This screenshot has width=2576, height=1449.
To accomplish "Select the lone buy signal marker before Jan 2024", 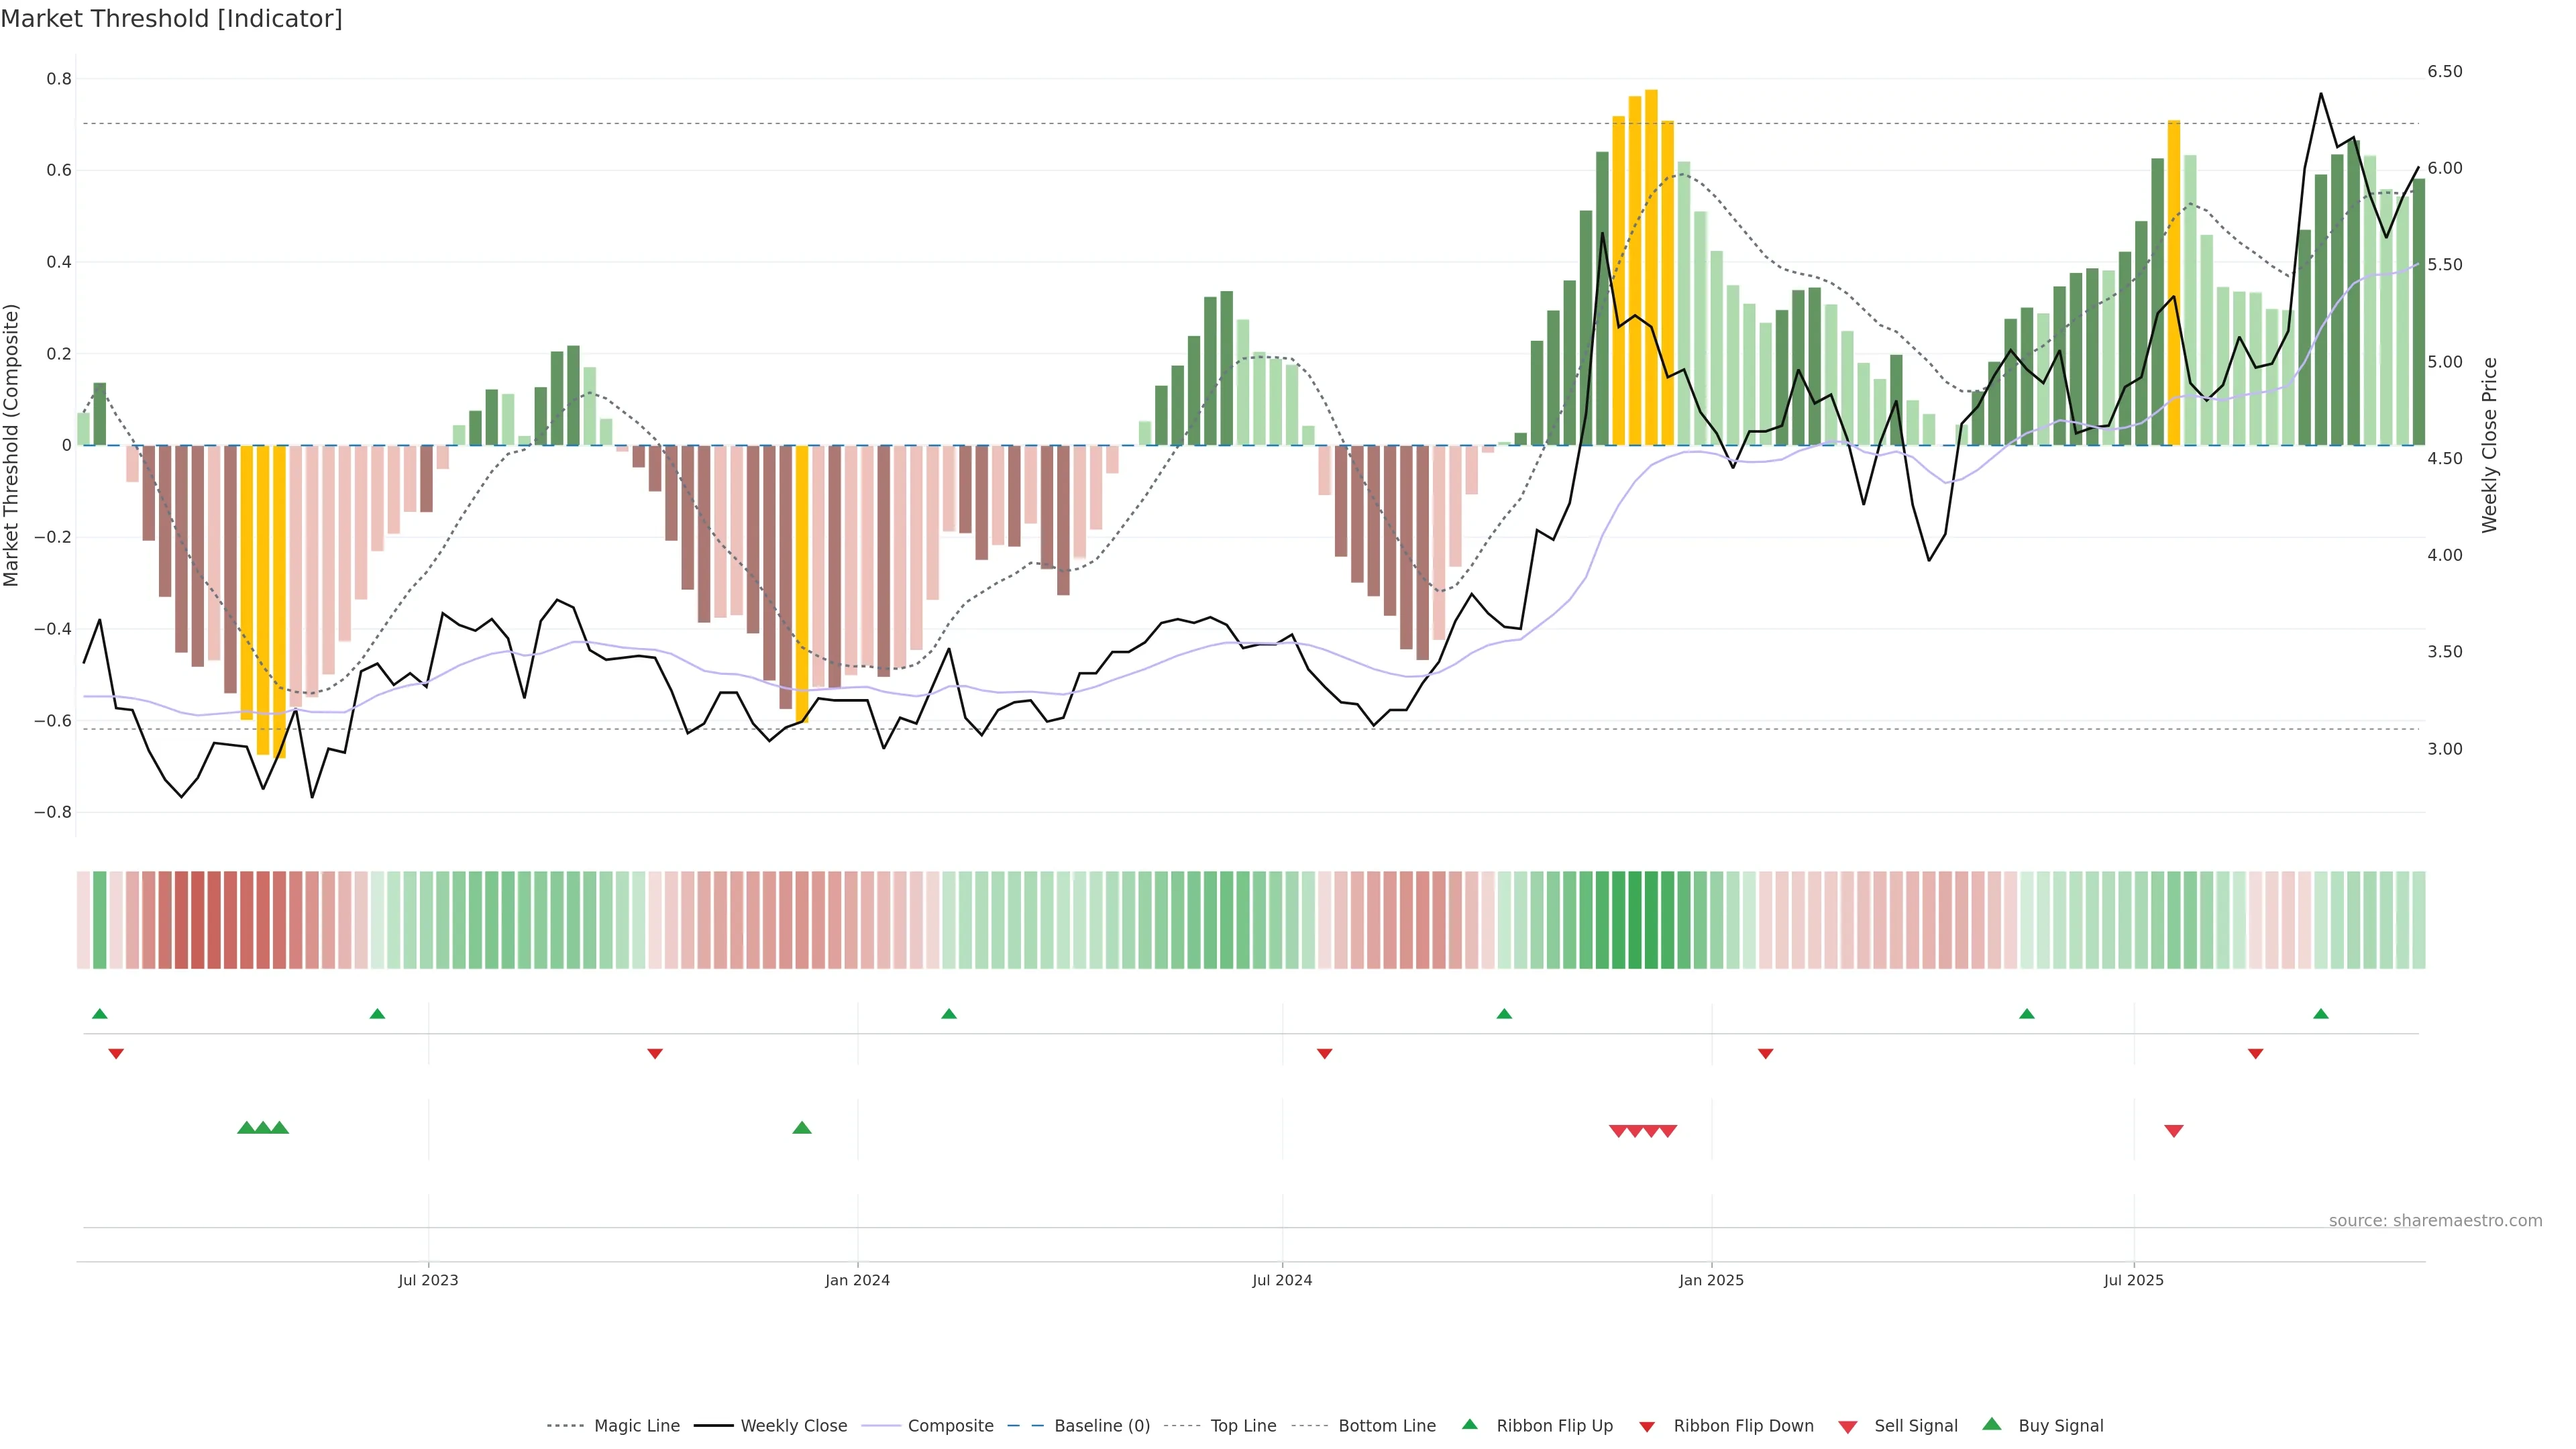I will (801, 1128).
